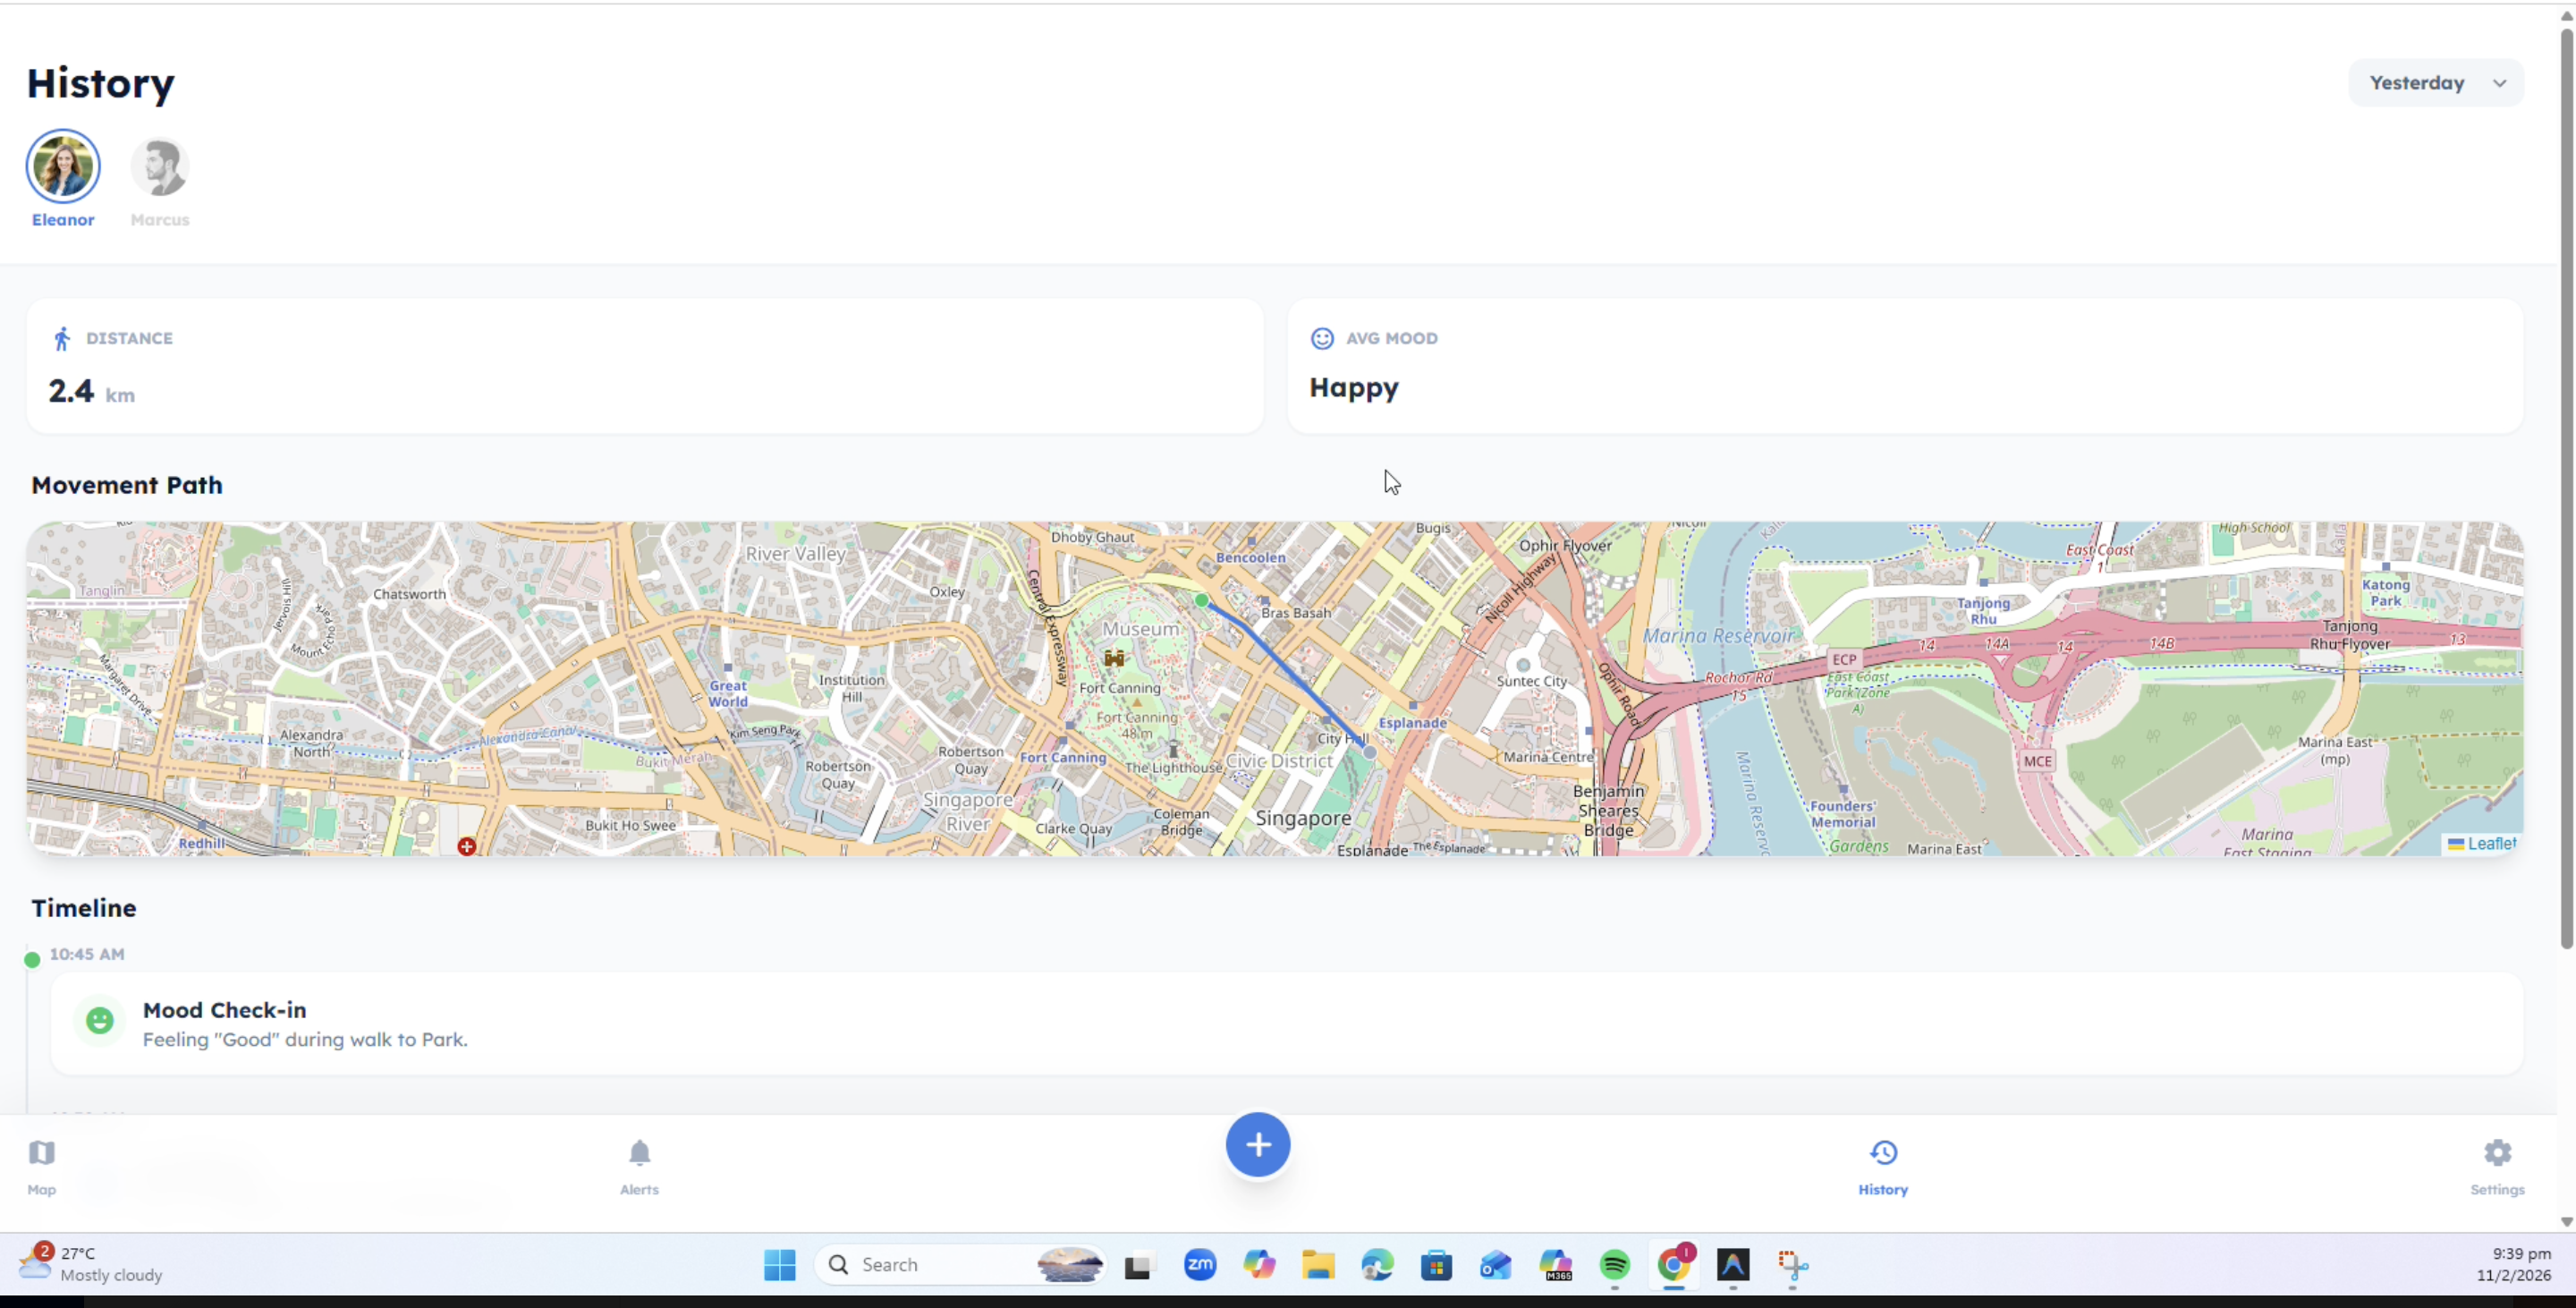The width and height of the screenshot is (2576, 1308).
Task: Open the Alerts bell icon
Action: pos(639,1153)
